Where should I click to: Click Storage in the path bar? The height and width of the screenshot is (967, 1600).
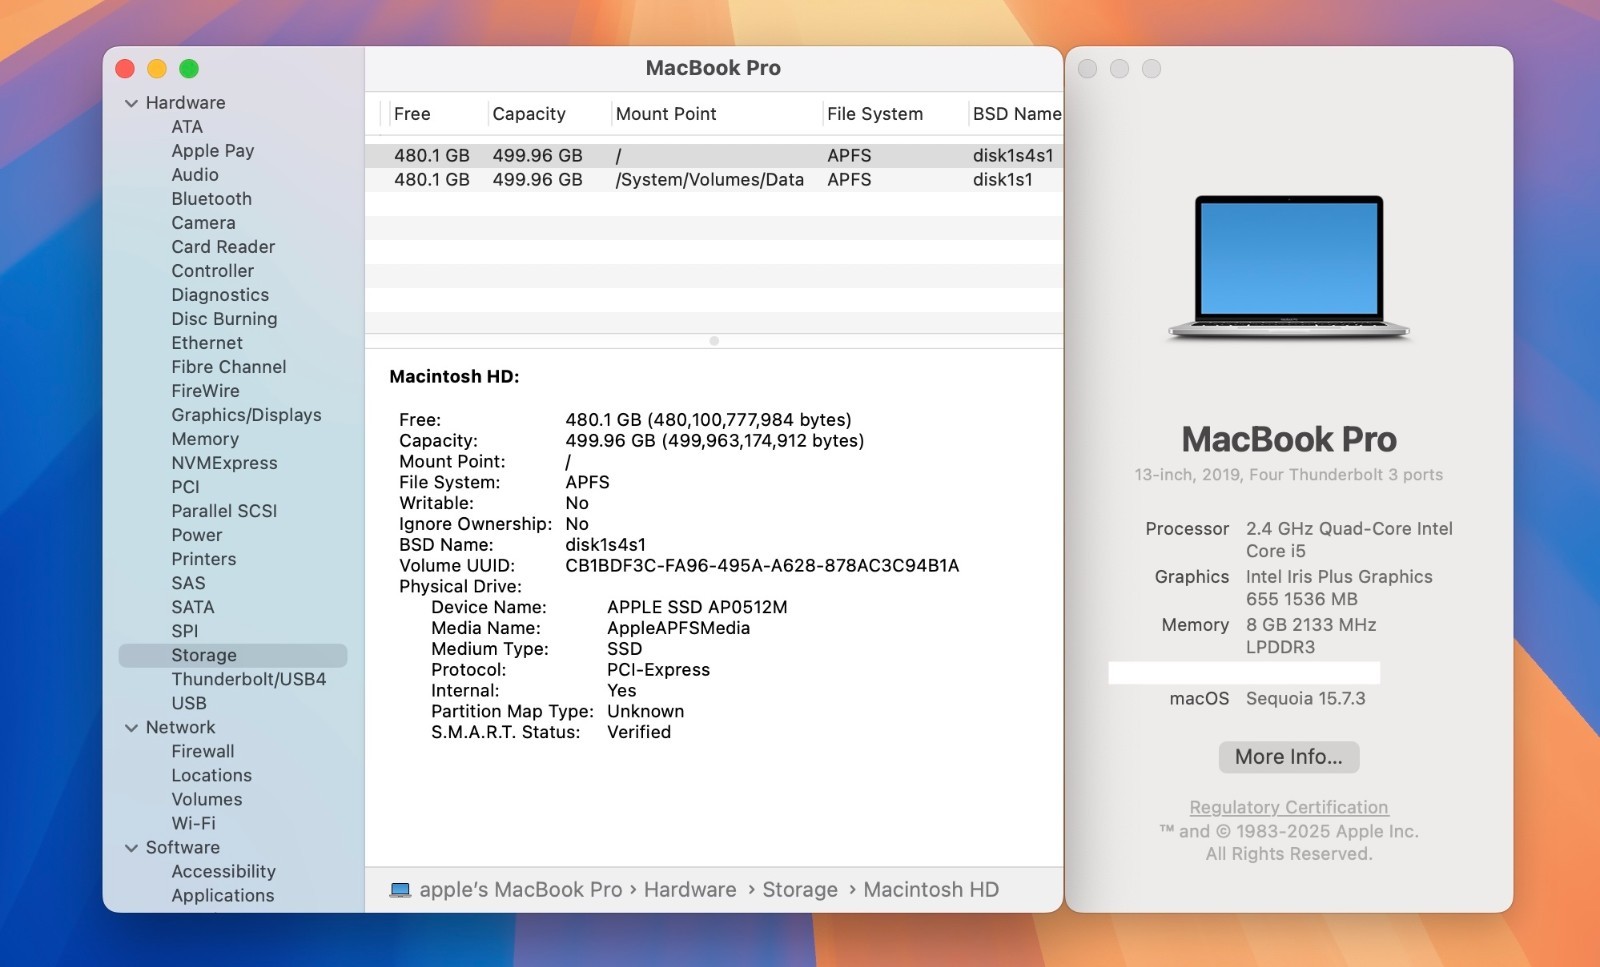[x=800, y=890]
